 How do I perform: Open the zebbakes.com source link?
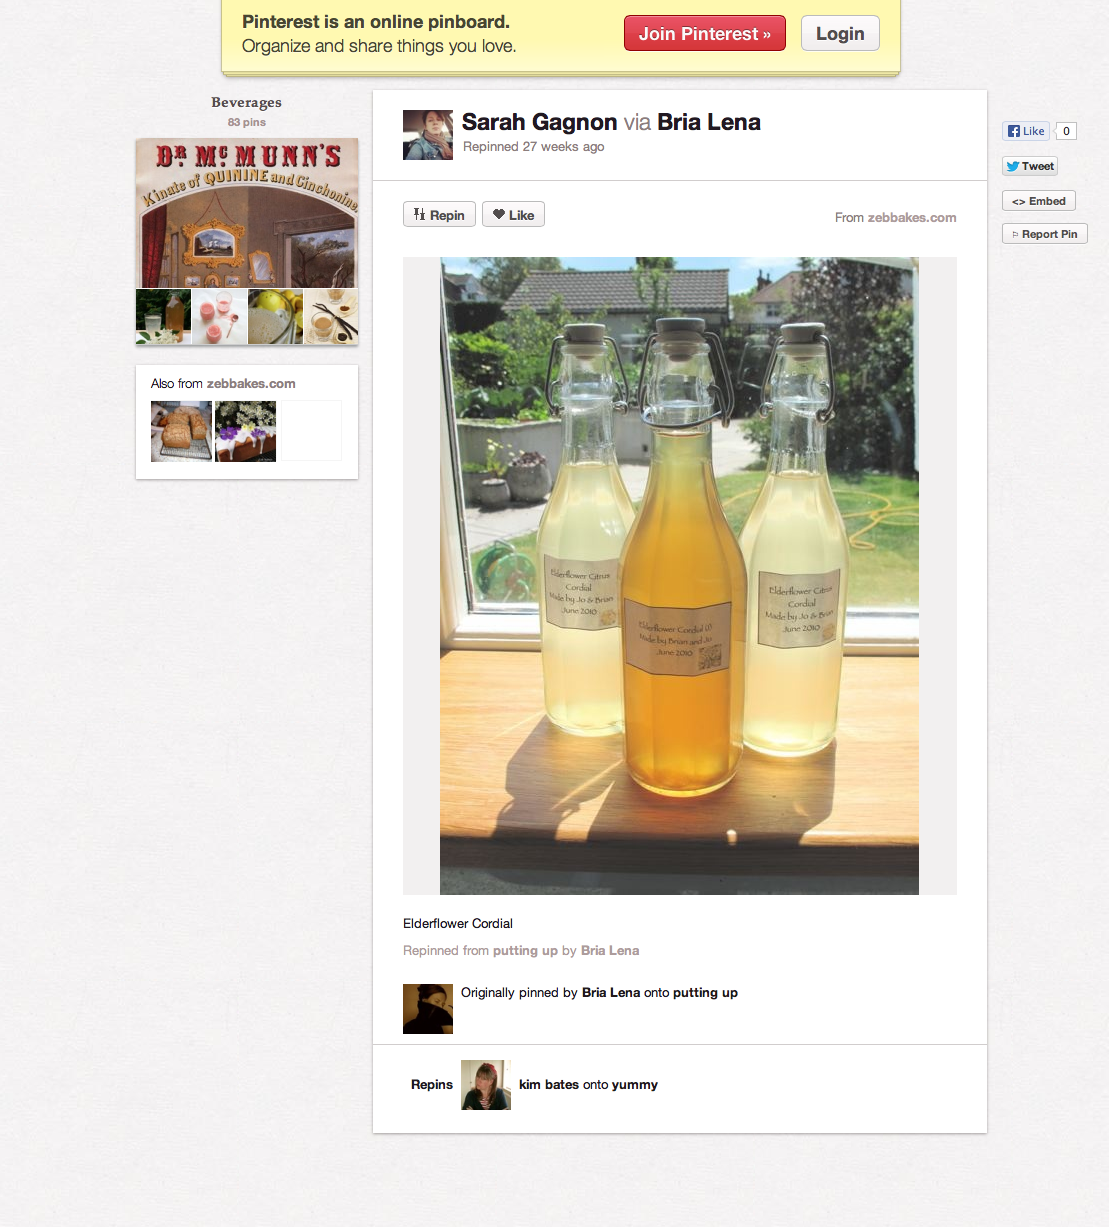coord(911,217)
